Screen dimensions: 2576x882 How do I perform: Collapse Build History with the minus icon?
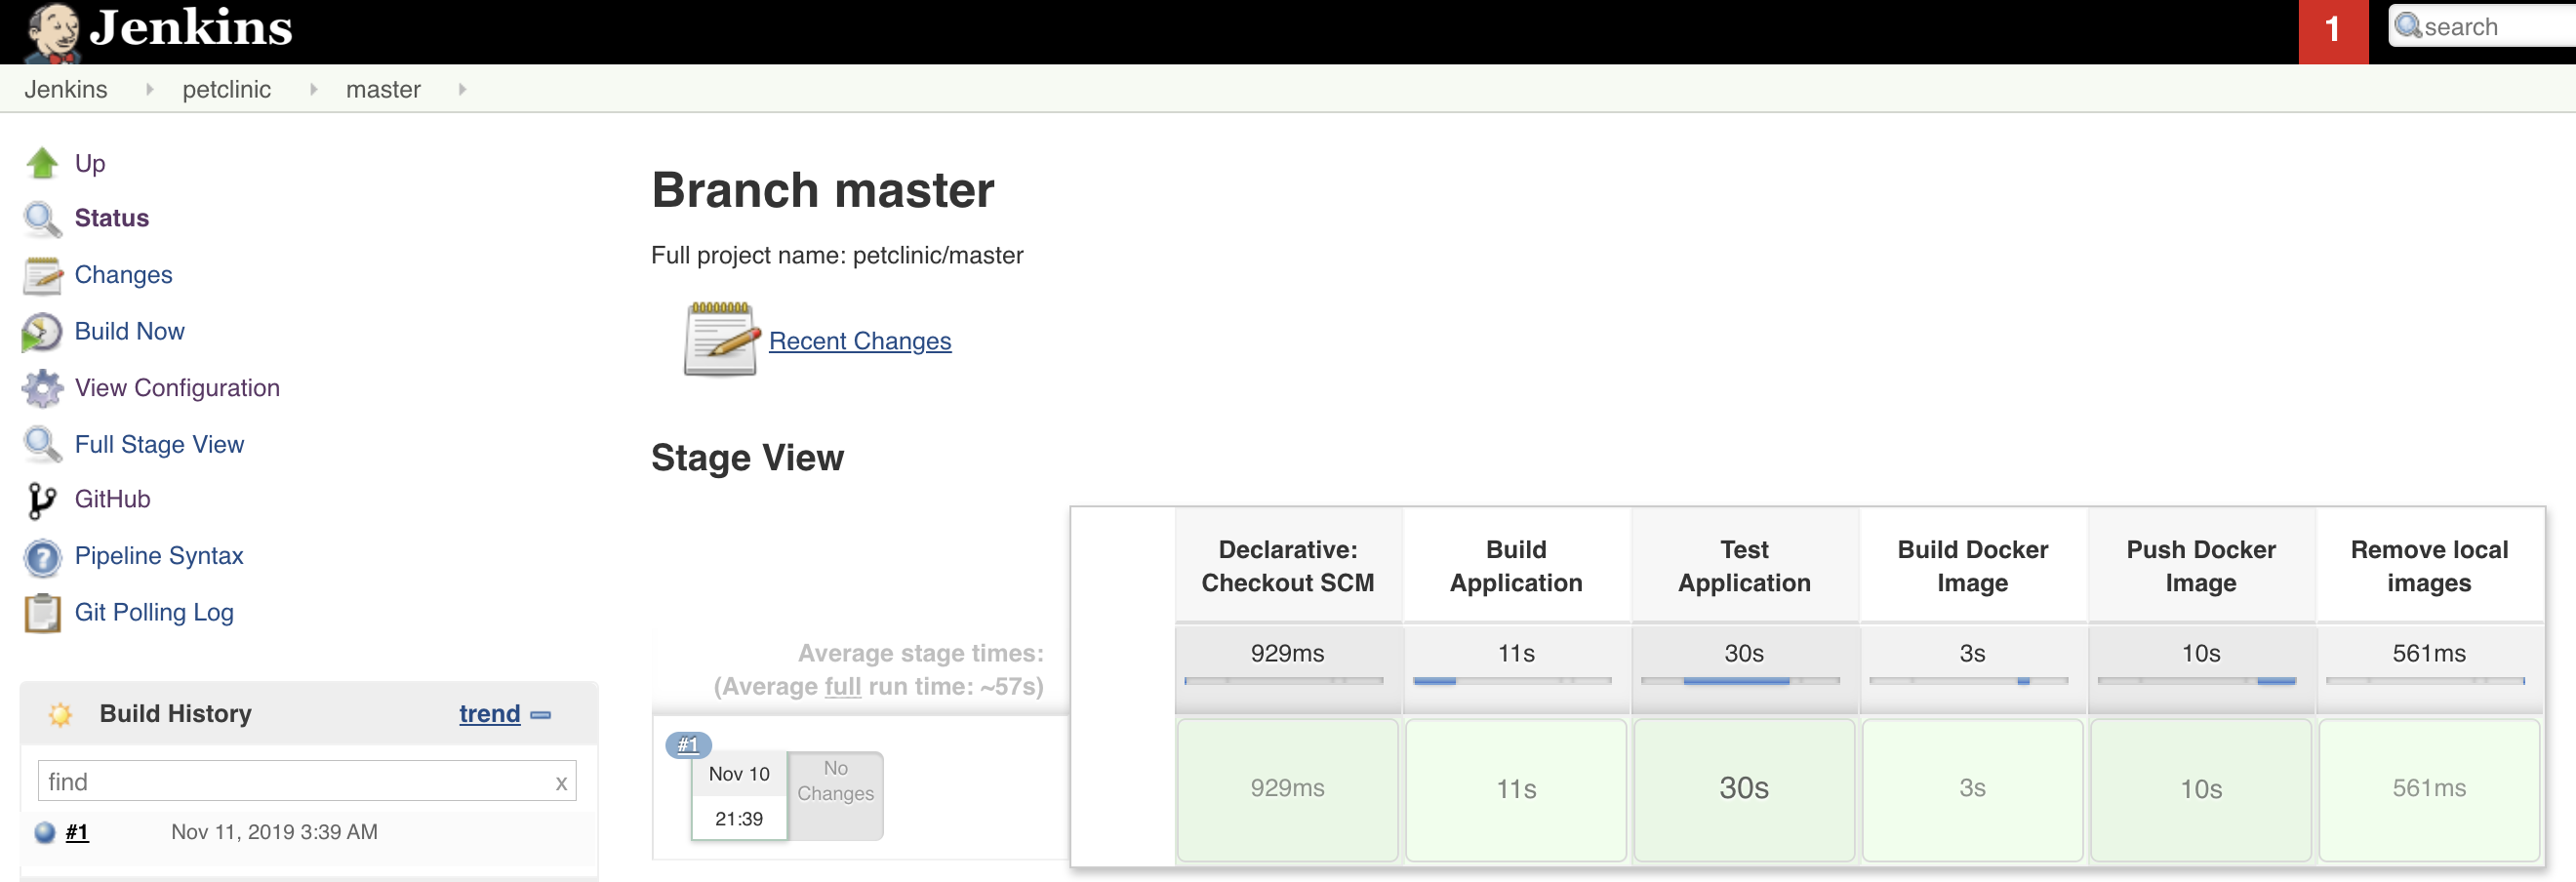[x=541, y=715]
